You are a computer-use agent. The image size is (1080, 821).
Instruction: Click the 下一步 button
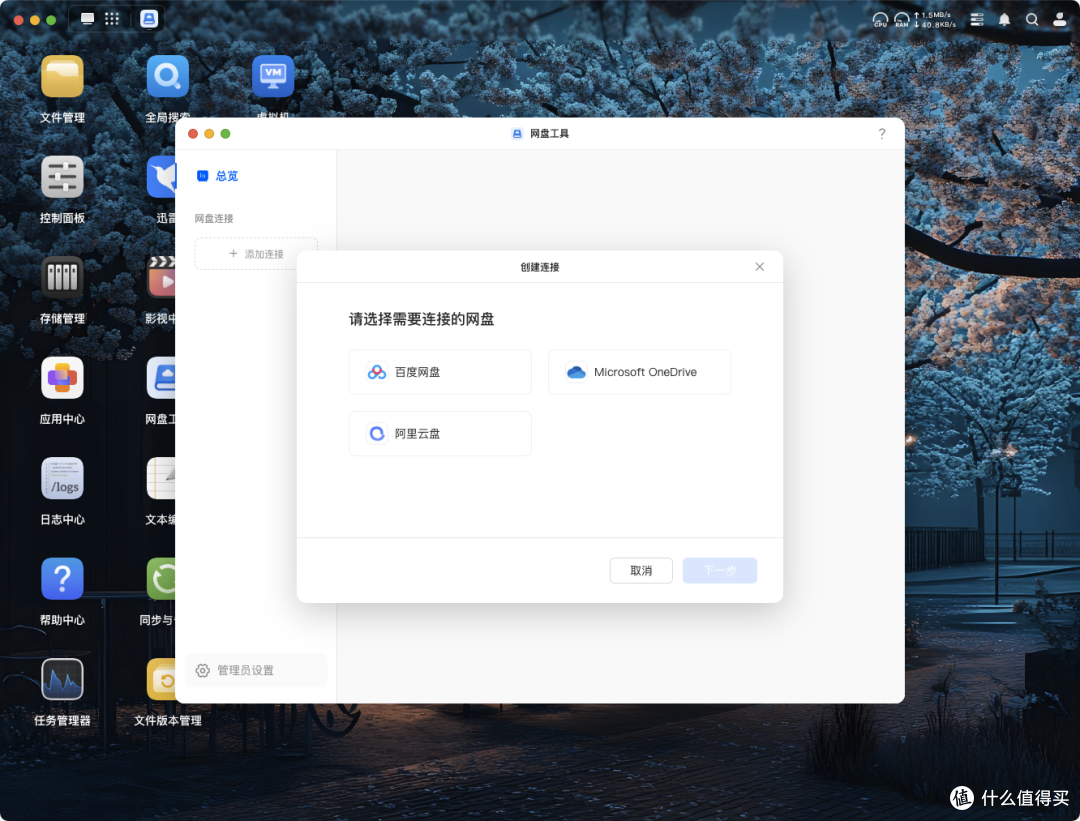[720, 570]
